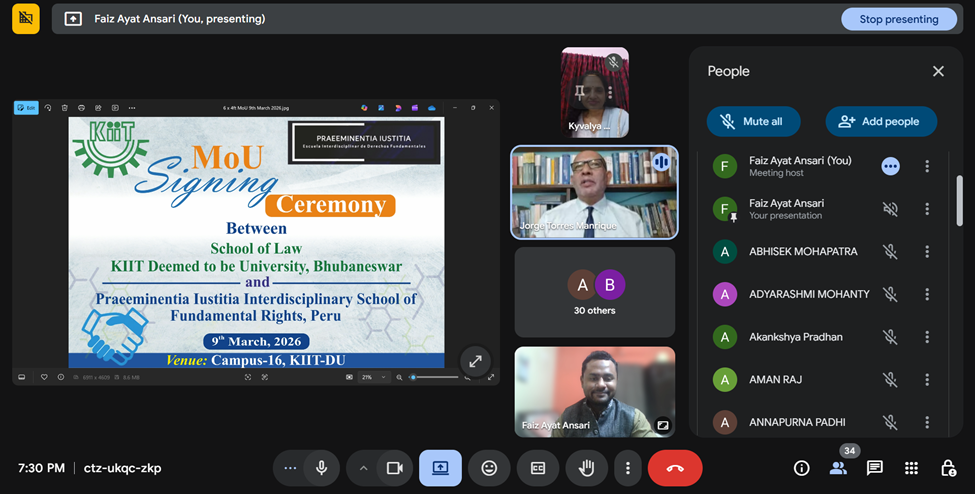Viewport: 975px width, 494px height.
Task: Toggle the People panel icon with 34 badge
Action: pyautogui.click(x=838, y=468)
